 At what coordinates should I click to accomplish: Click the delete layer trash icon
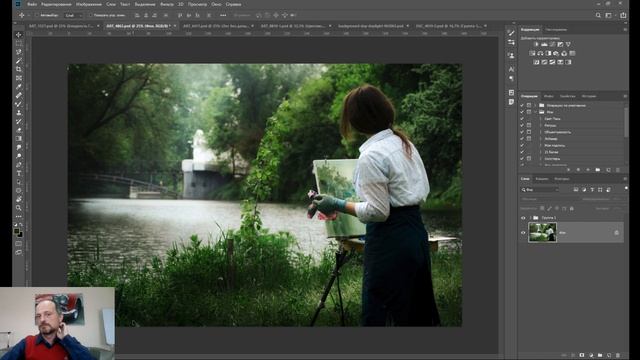pyautogui.click(x=618, y=356)
